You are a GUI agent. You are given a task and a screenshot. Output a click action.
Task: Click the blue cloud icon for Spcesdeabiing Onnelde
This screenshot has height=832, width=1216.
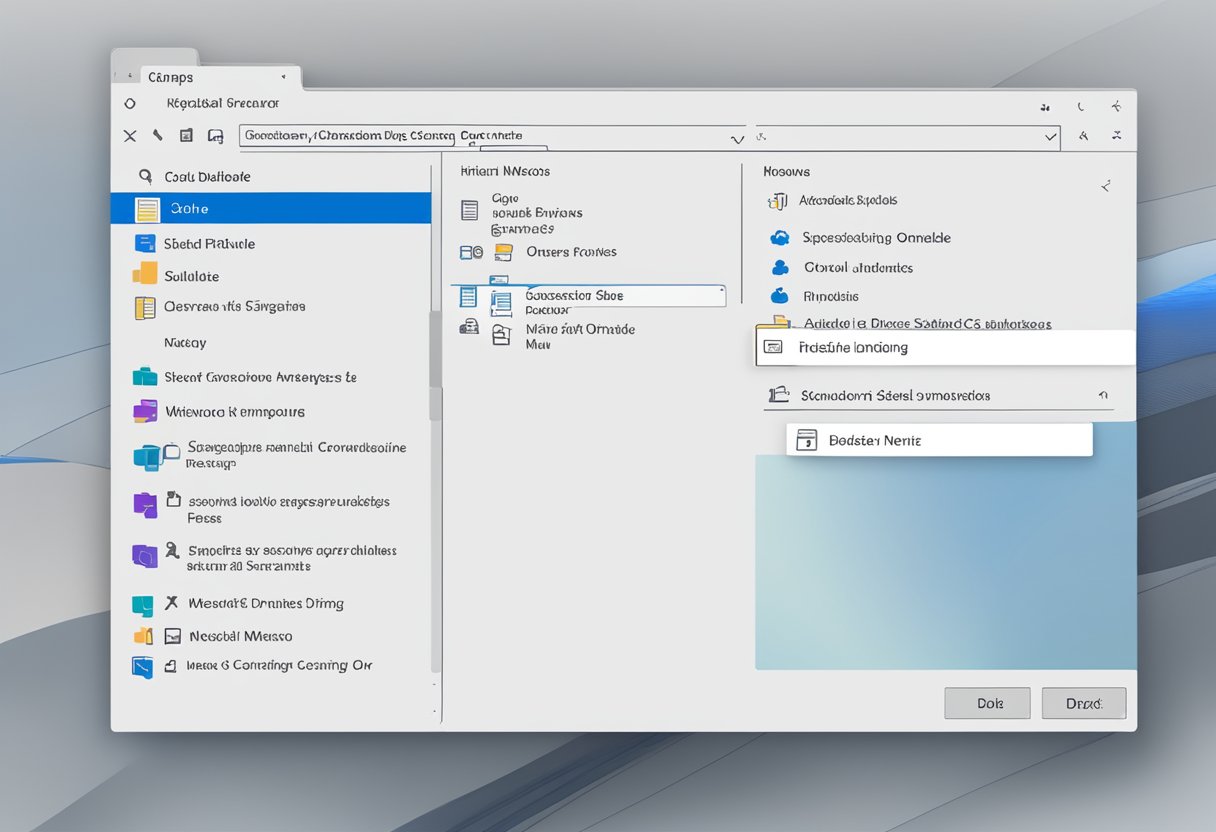pyautogui.click(x=780, y=238)
